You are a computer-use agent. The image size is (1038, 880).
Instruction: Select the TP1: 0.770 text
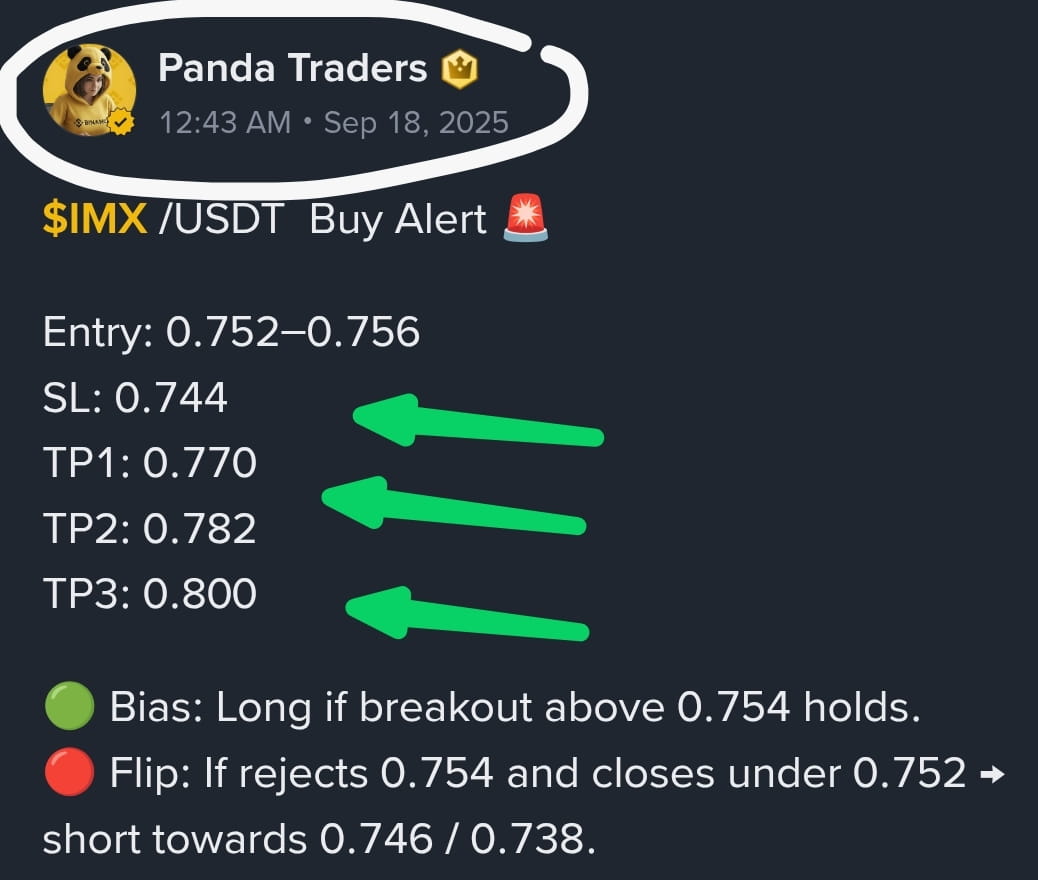click(150, 463)
